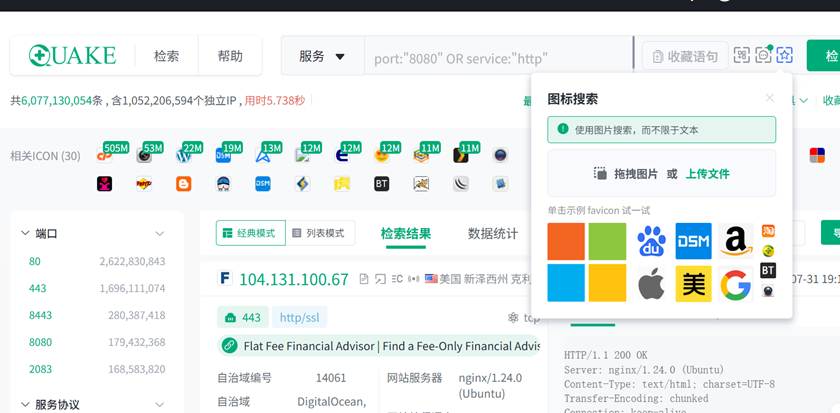Select the blue-yellow diamond related icon
840x413 pixels.
point(302,184)
